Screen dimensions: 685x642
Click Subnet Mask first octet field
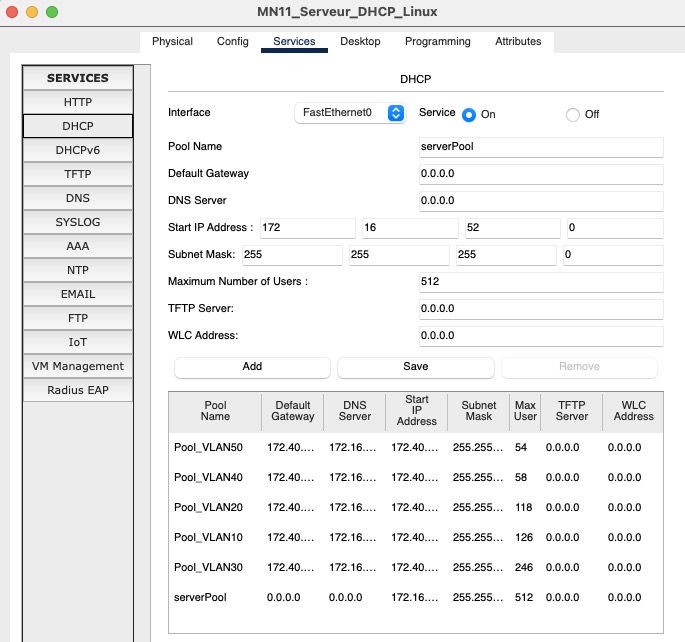(292, 255)
